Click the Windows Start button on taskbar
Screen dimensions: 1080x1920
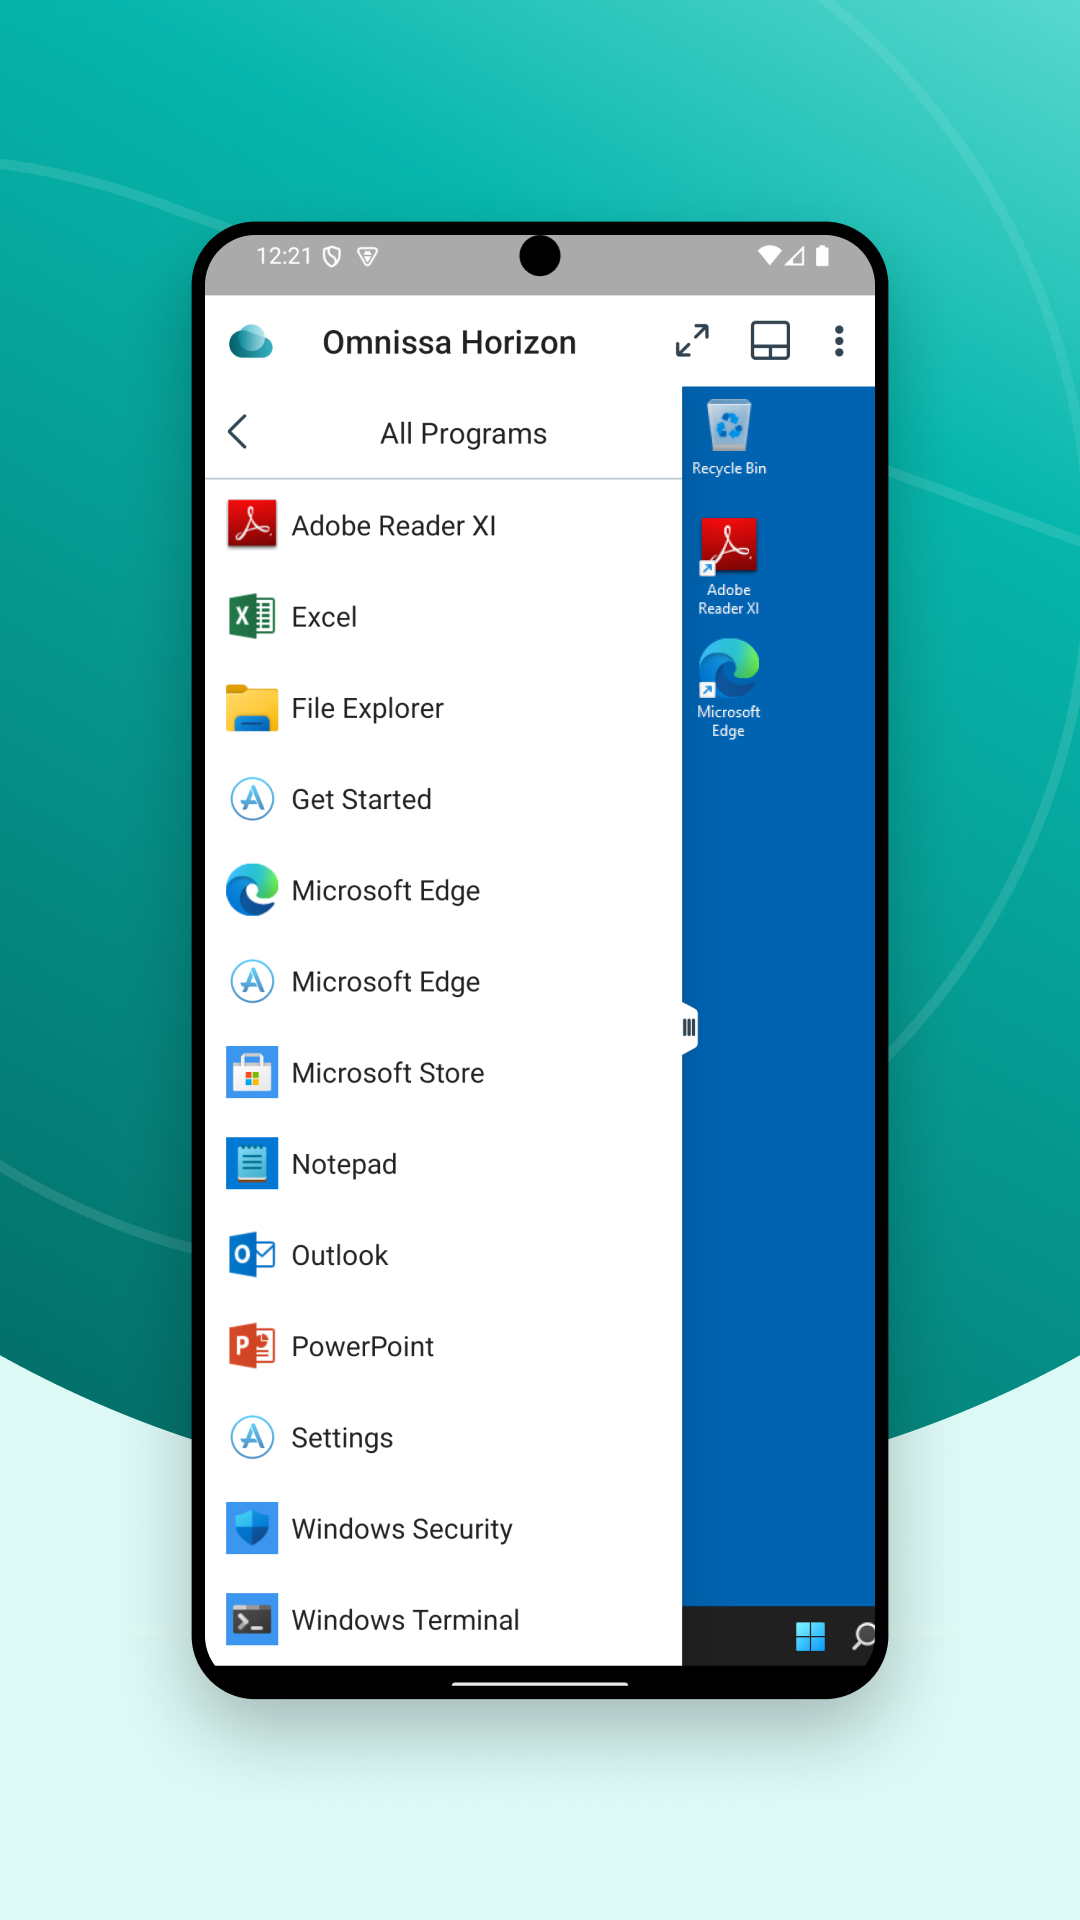(810, 1636)
